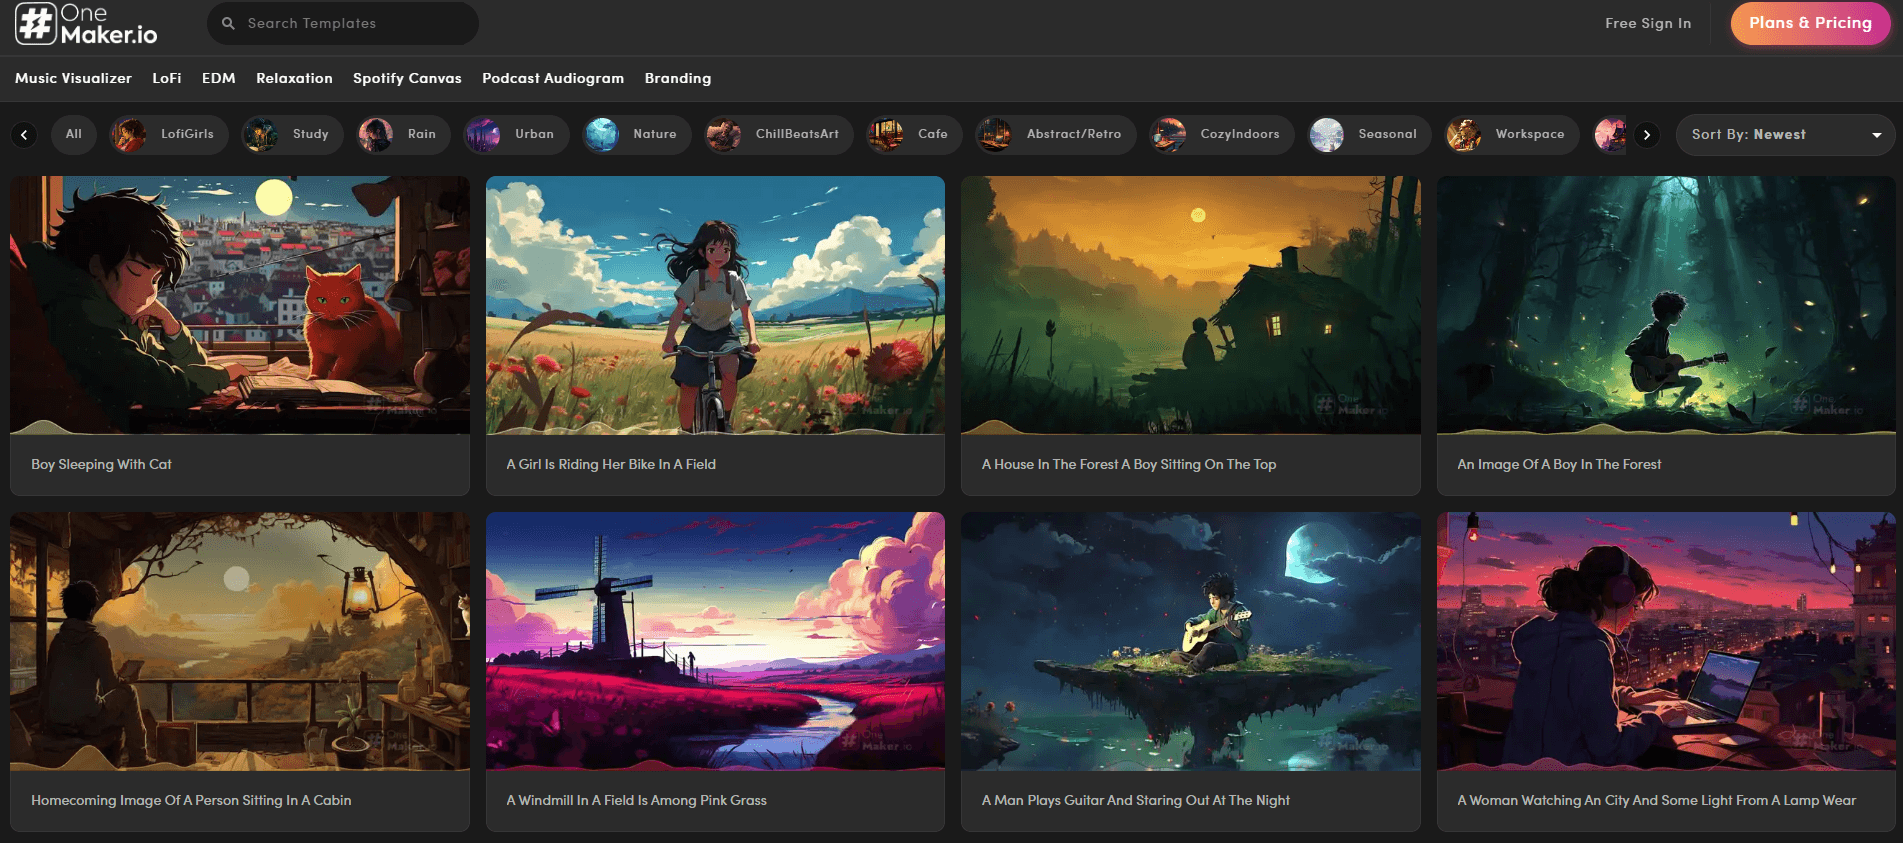Open the Homecoming cabin template thumbnail
This screenshot has height=843, width=1903.
coord(240,641)
